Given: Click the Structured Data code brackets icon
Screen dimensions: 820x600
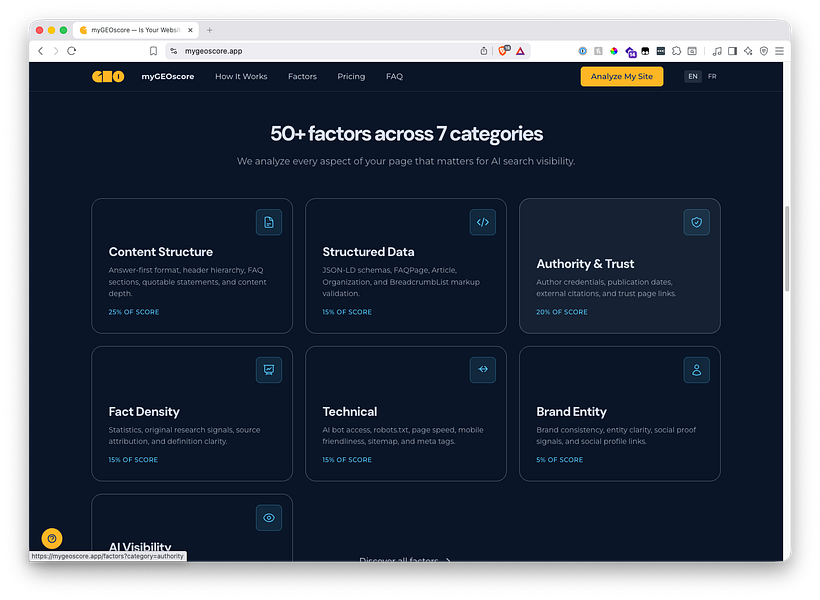Looking at the screenshot, I should (483, 222).
